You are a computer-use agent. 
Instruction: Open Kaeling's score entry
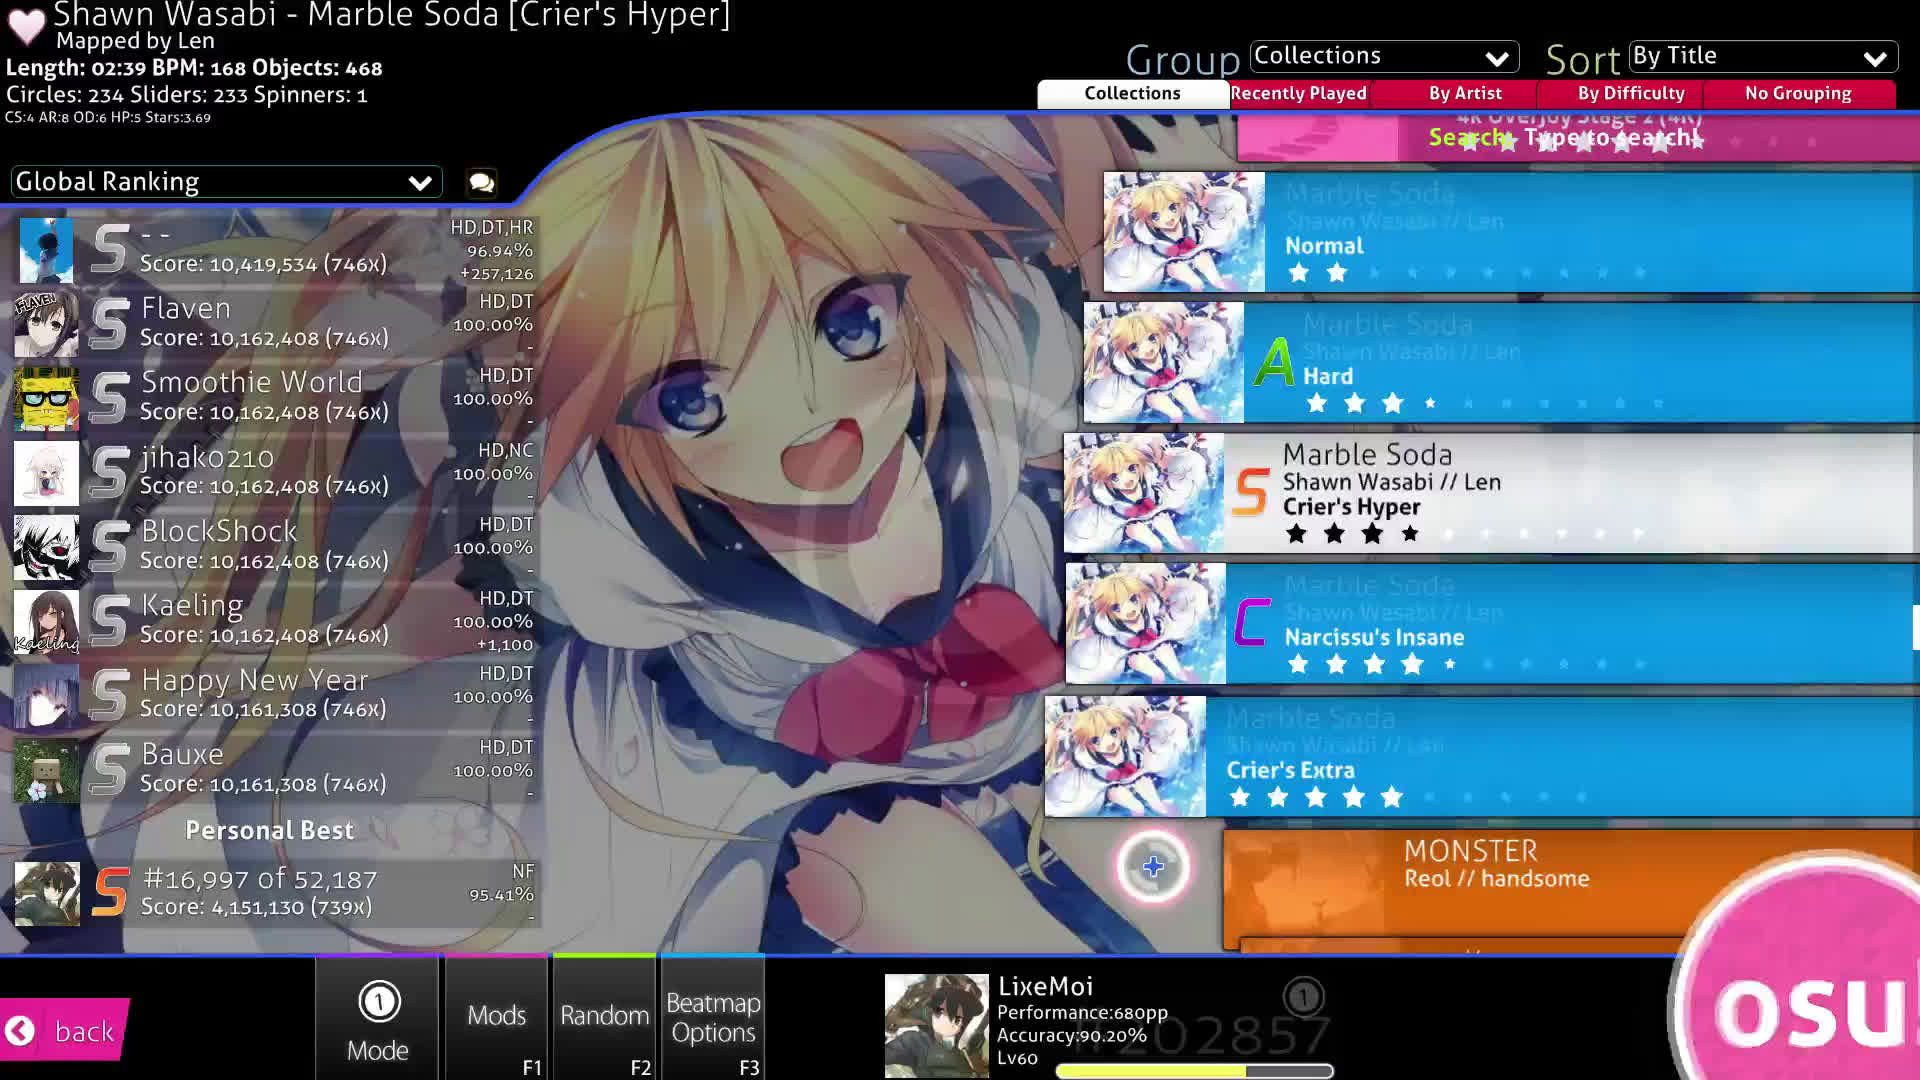(275, 620)
